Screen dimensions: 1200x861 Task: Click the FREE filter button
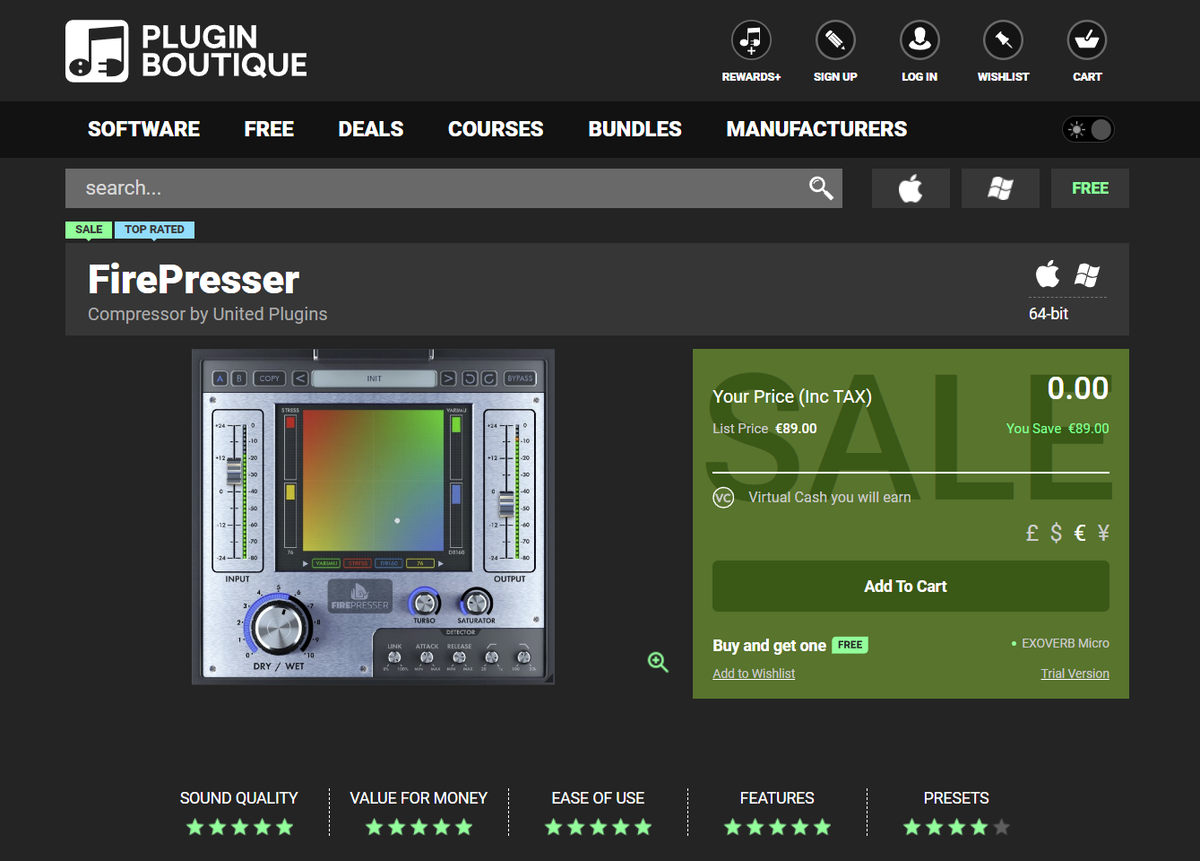[x=1090, y=188]
